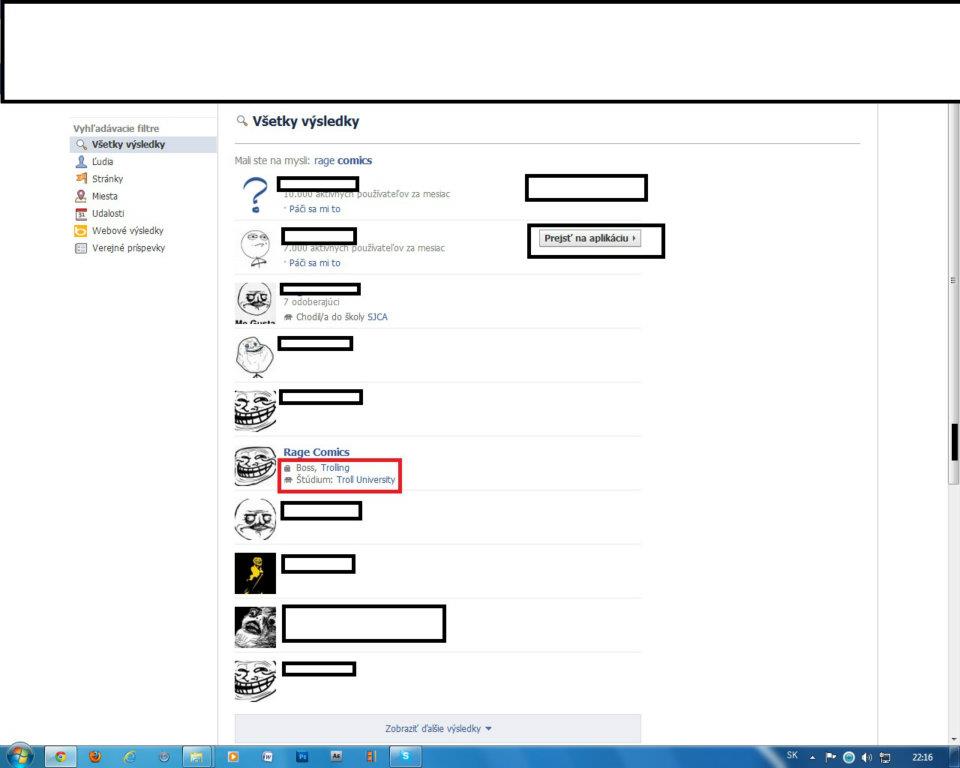Click the scrollbar down arrow
The width and height of the screenshot is (960, 768).
click(954, 740)
